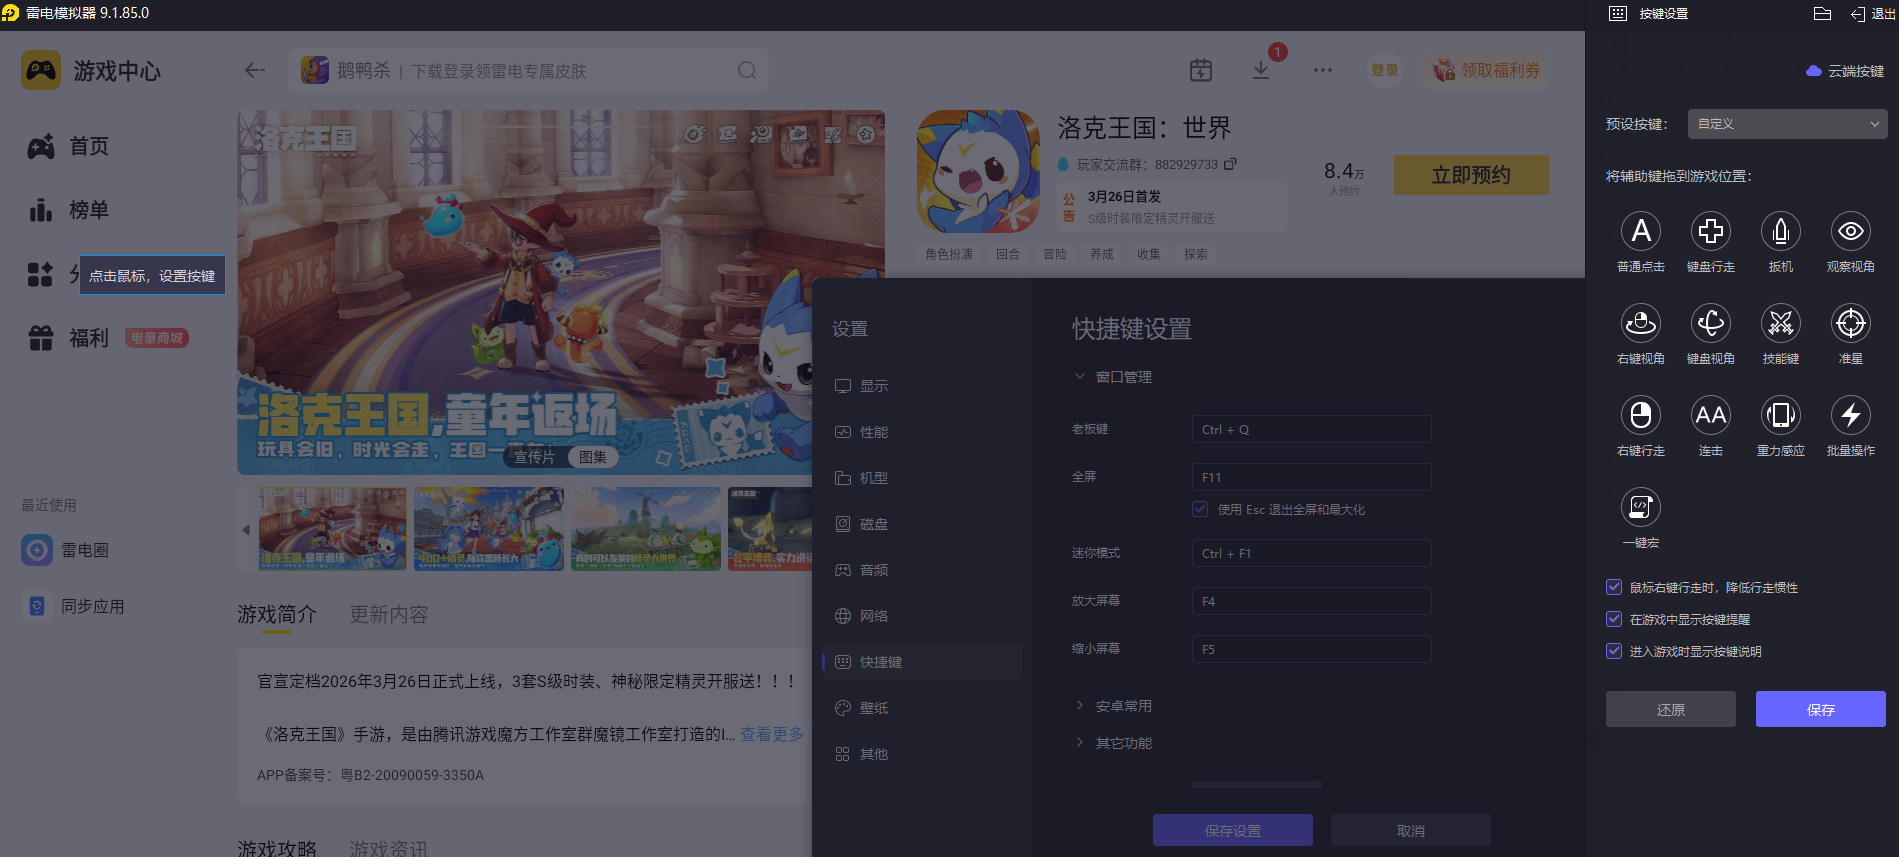The height and width of the screenshot is (857, 1899).
Task: Select the 技能键 crossed swords icon
Action: [x=1780, y=323]
